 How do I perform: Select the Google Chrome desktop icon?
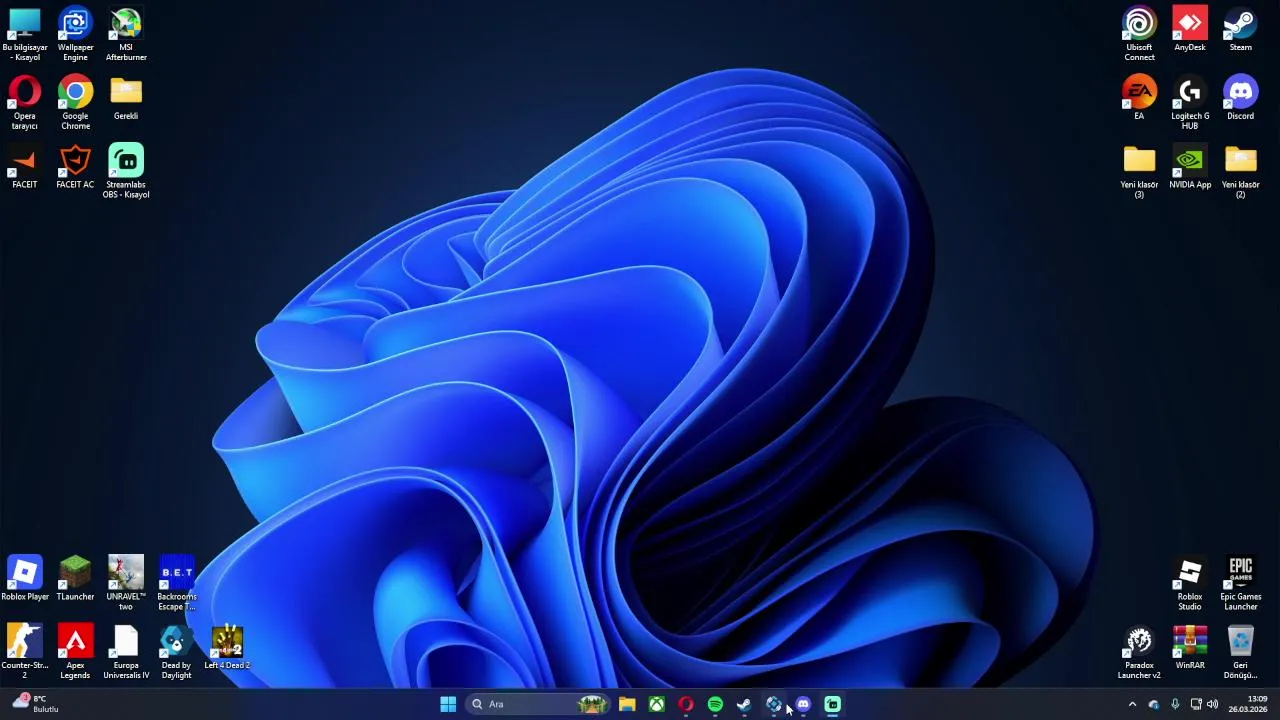75,103
